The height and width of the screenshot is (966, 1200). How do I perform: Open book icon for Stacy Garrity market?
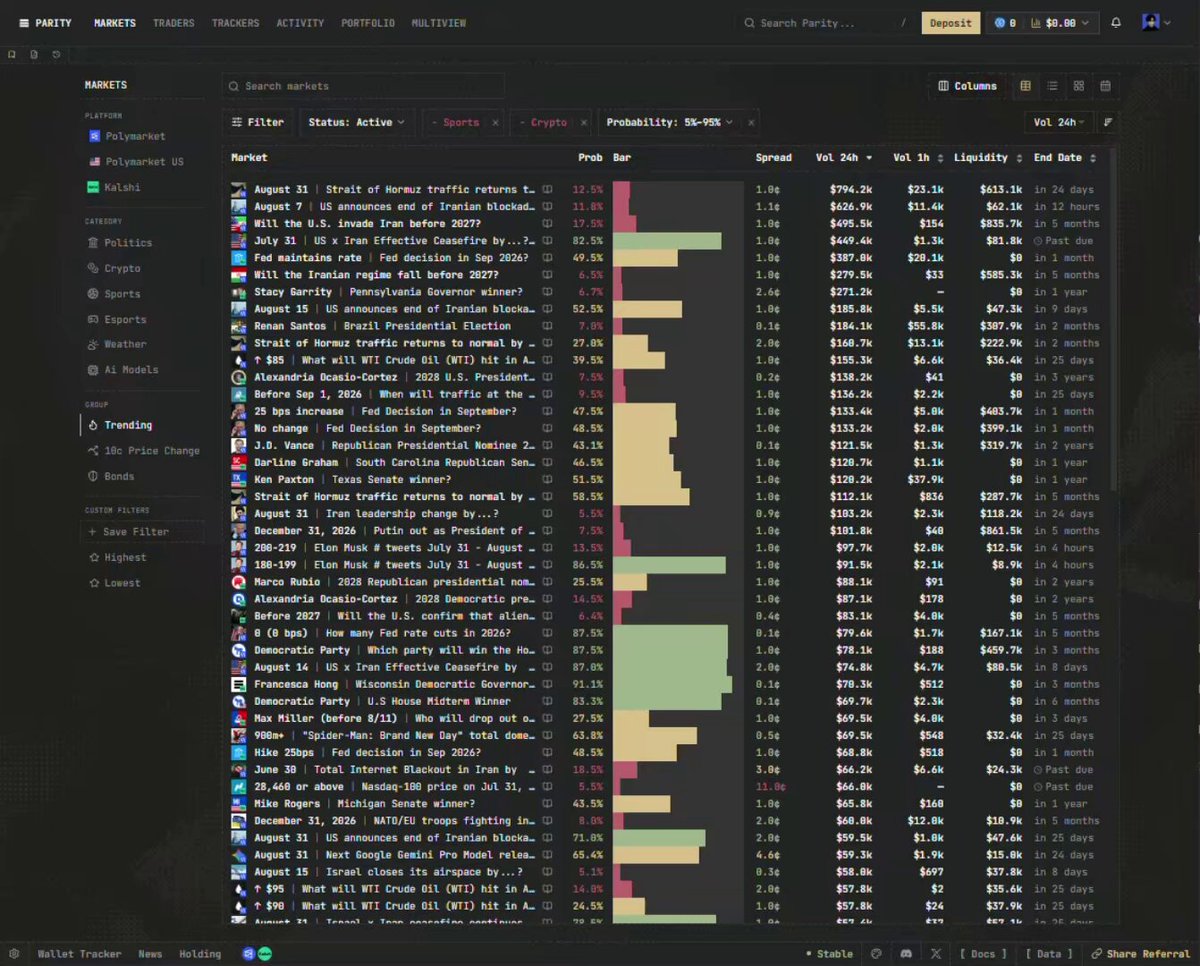(x=547, y=292)
